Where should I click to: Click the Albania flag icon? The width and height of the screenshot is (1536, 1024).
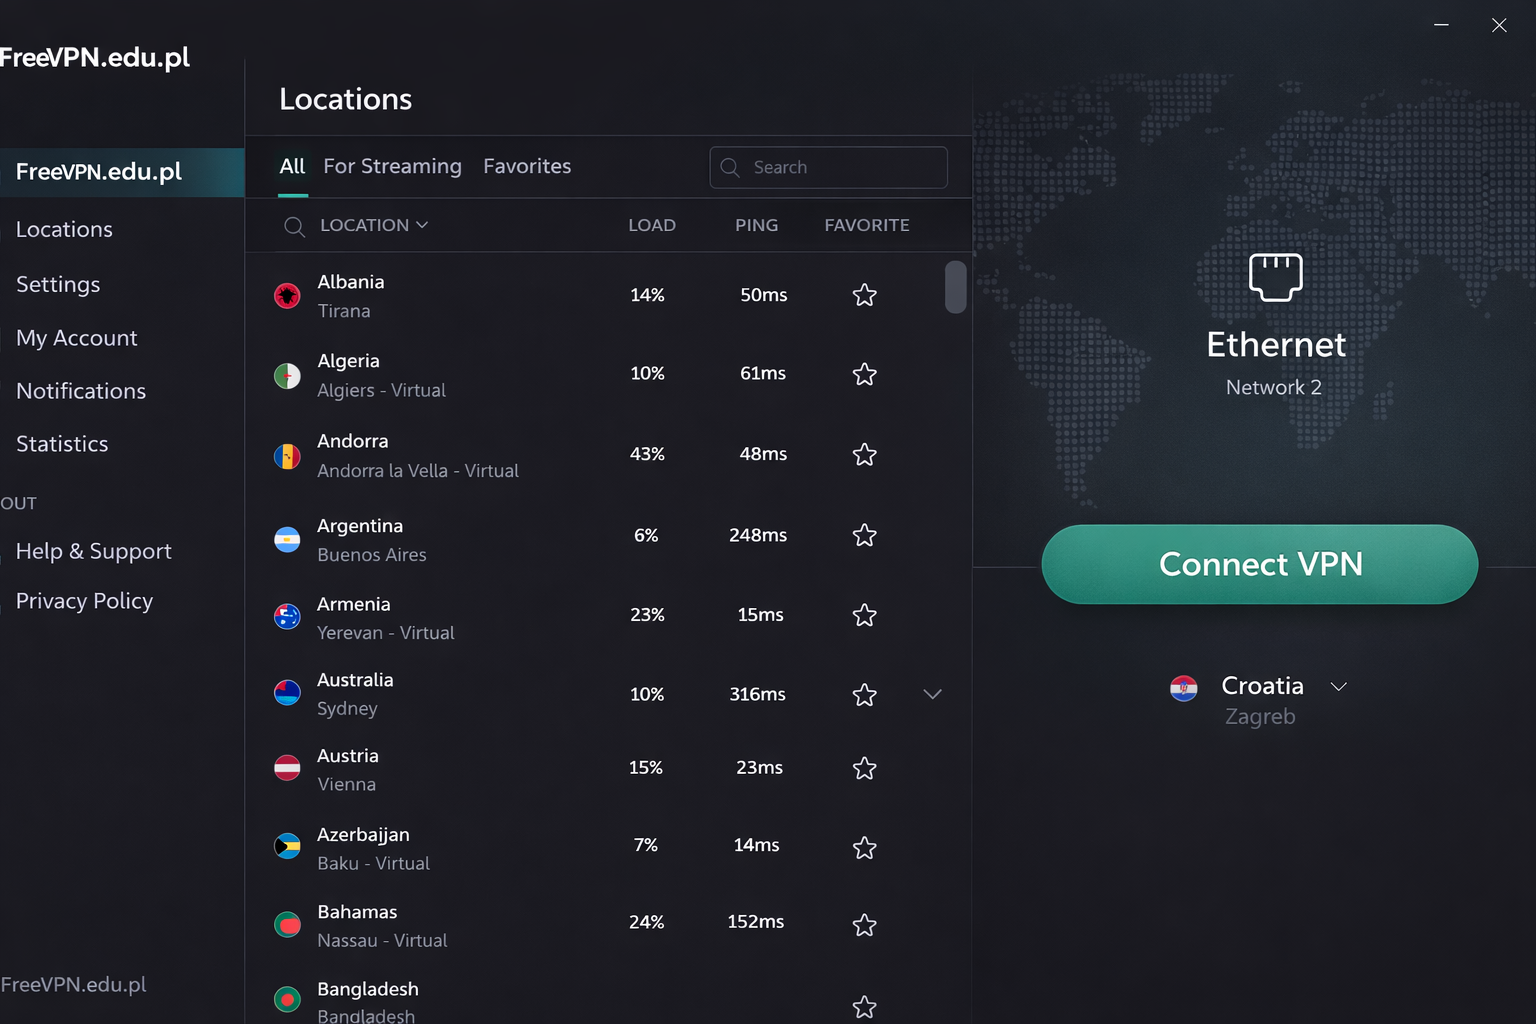287,296
